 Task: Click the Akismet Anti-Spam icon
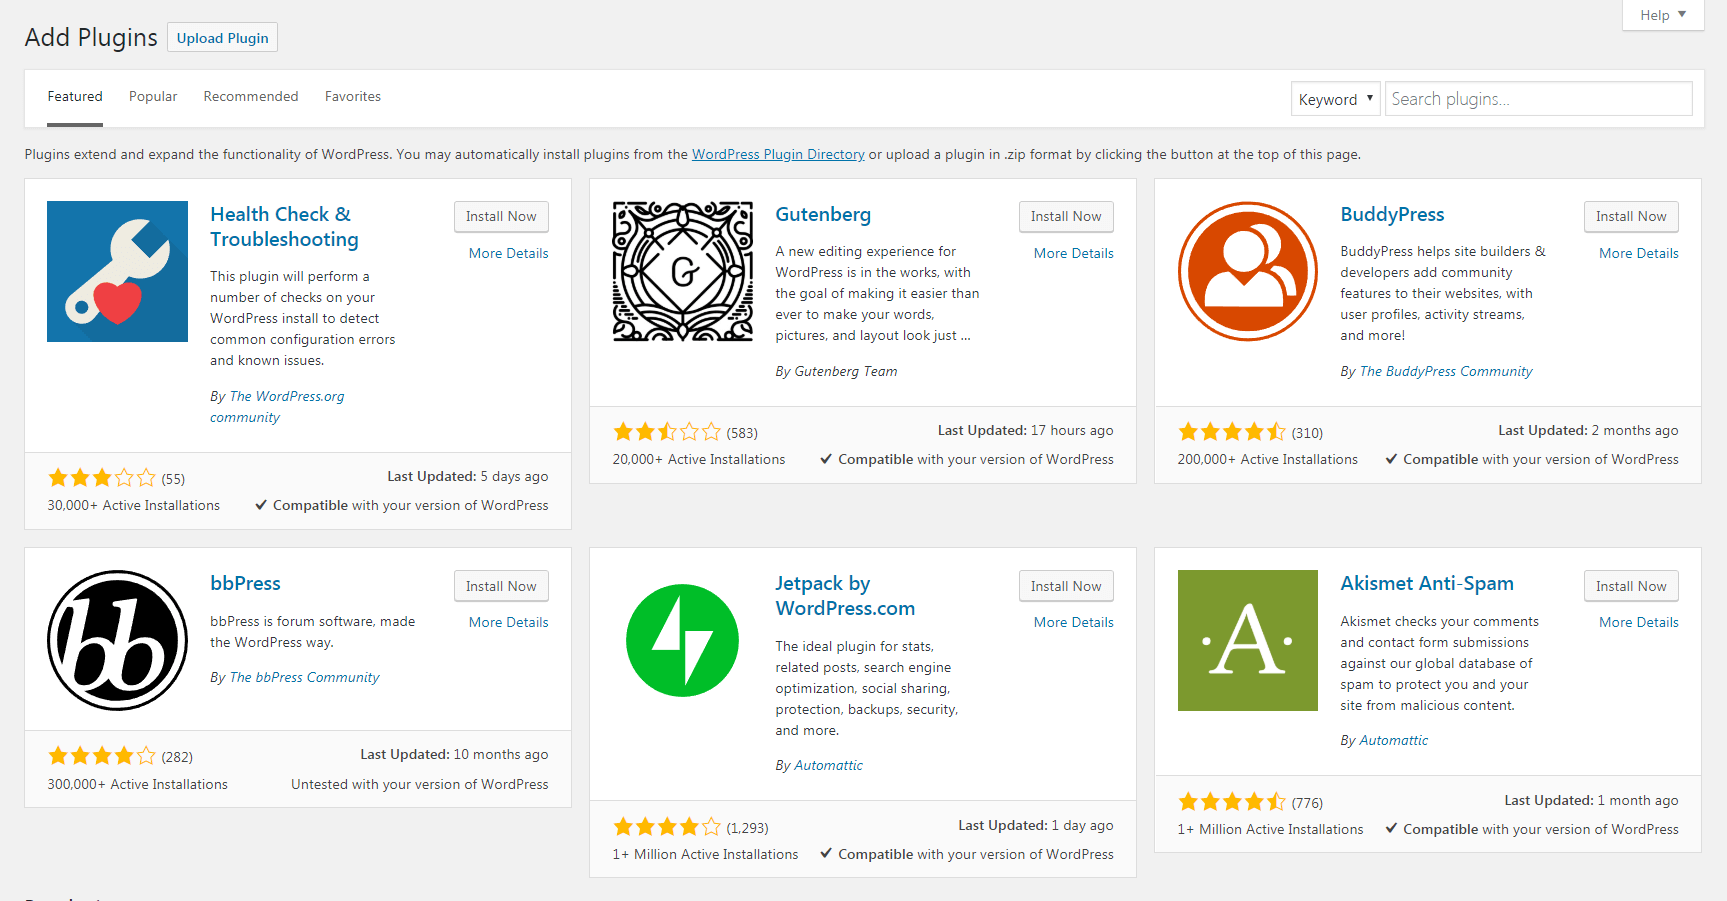pos(1247,641)
